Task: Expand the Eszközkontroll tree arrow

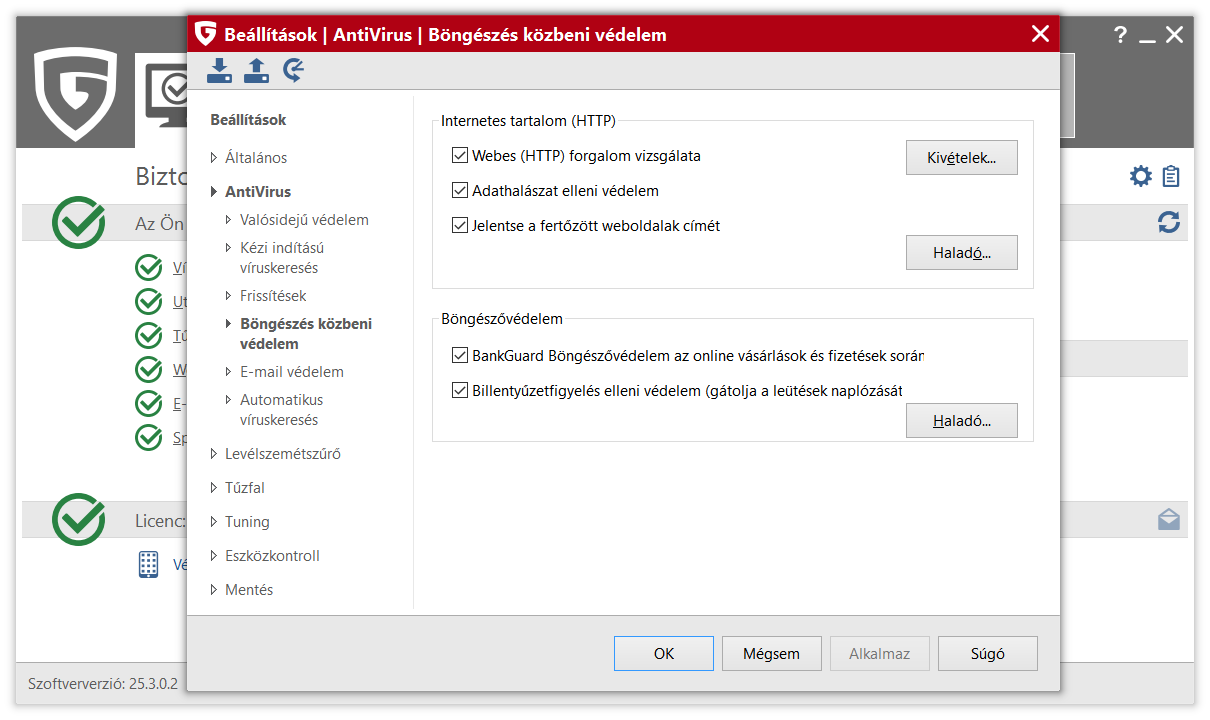Action: [214, 556]
